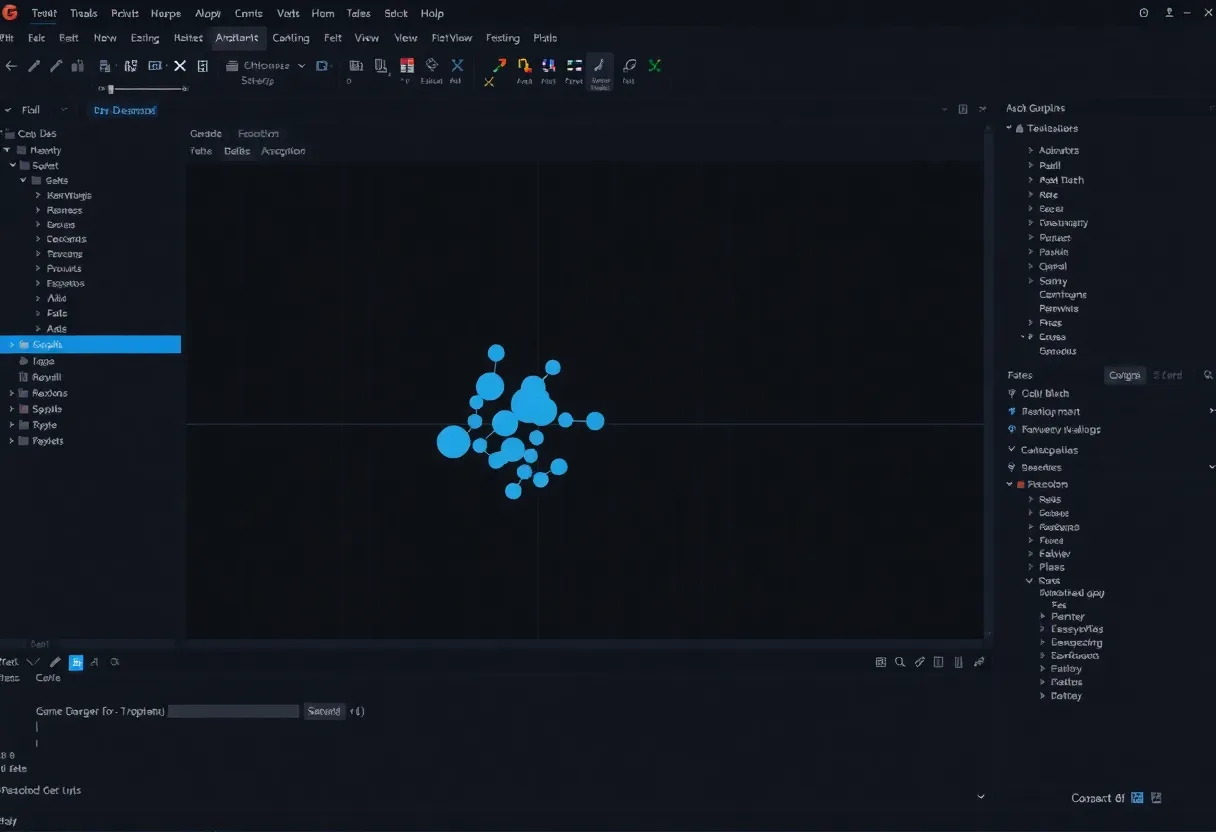Select the highlighted brush tool above the canvas tools
The height and width of the screenshot is (832, 1216).
[x=600, y=68]
